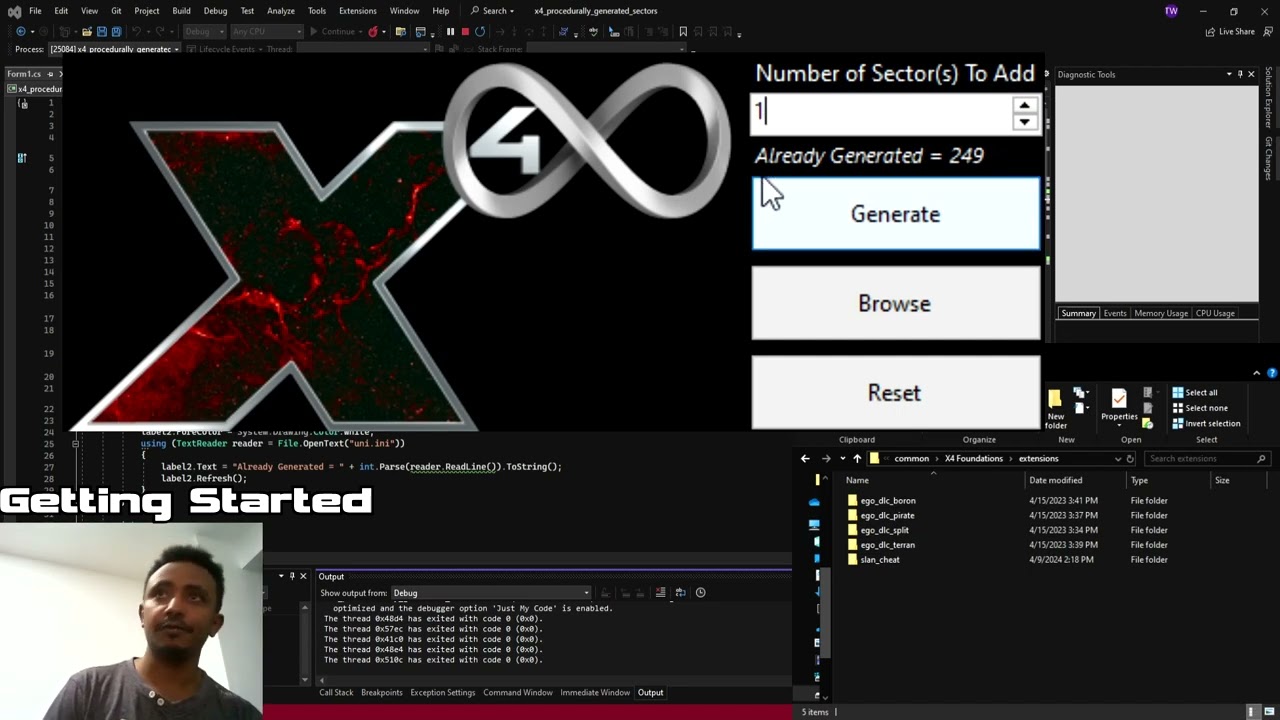Open Explorer recent locations dropdown arrow
The image size is (1280, 720).
(842, 459)
